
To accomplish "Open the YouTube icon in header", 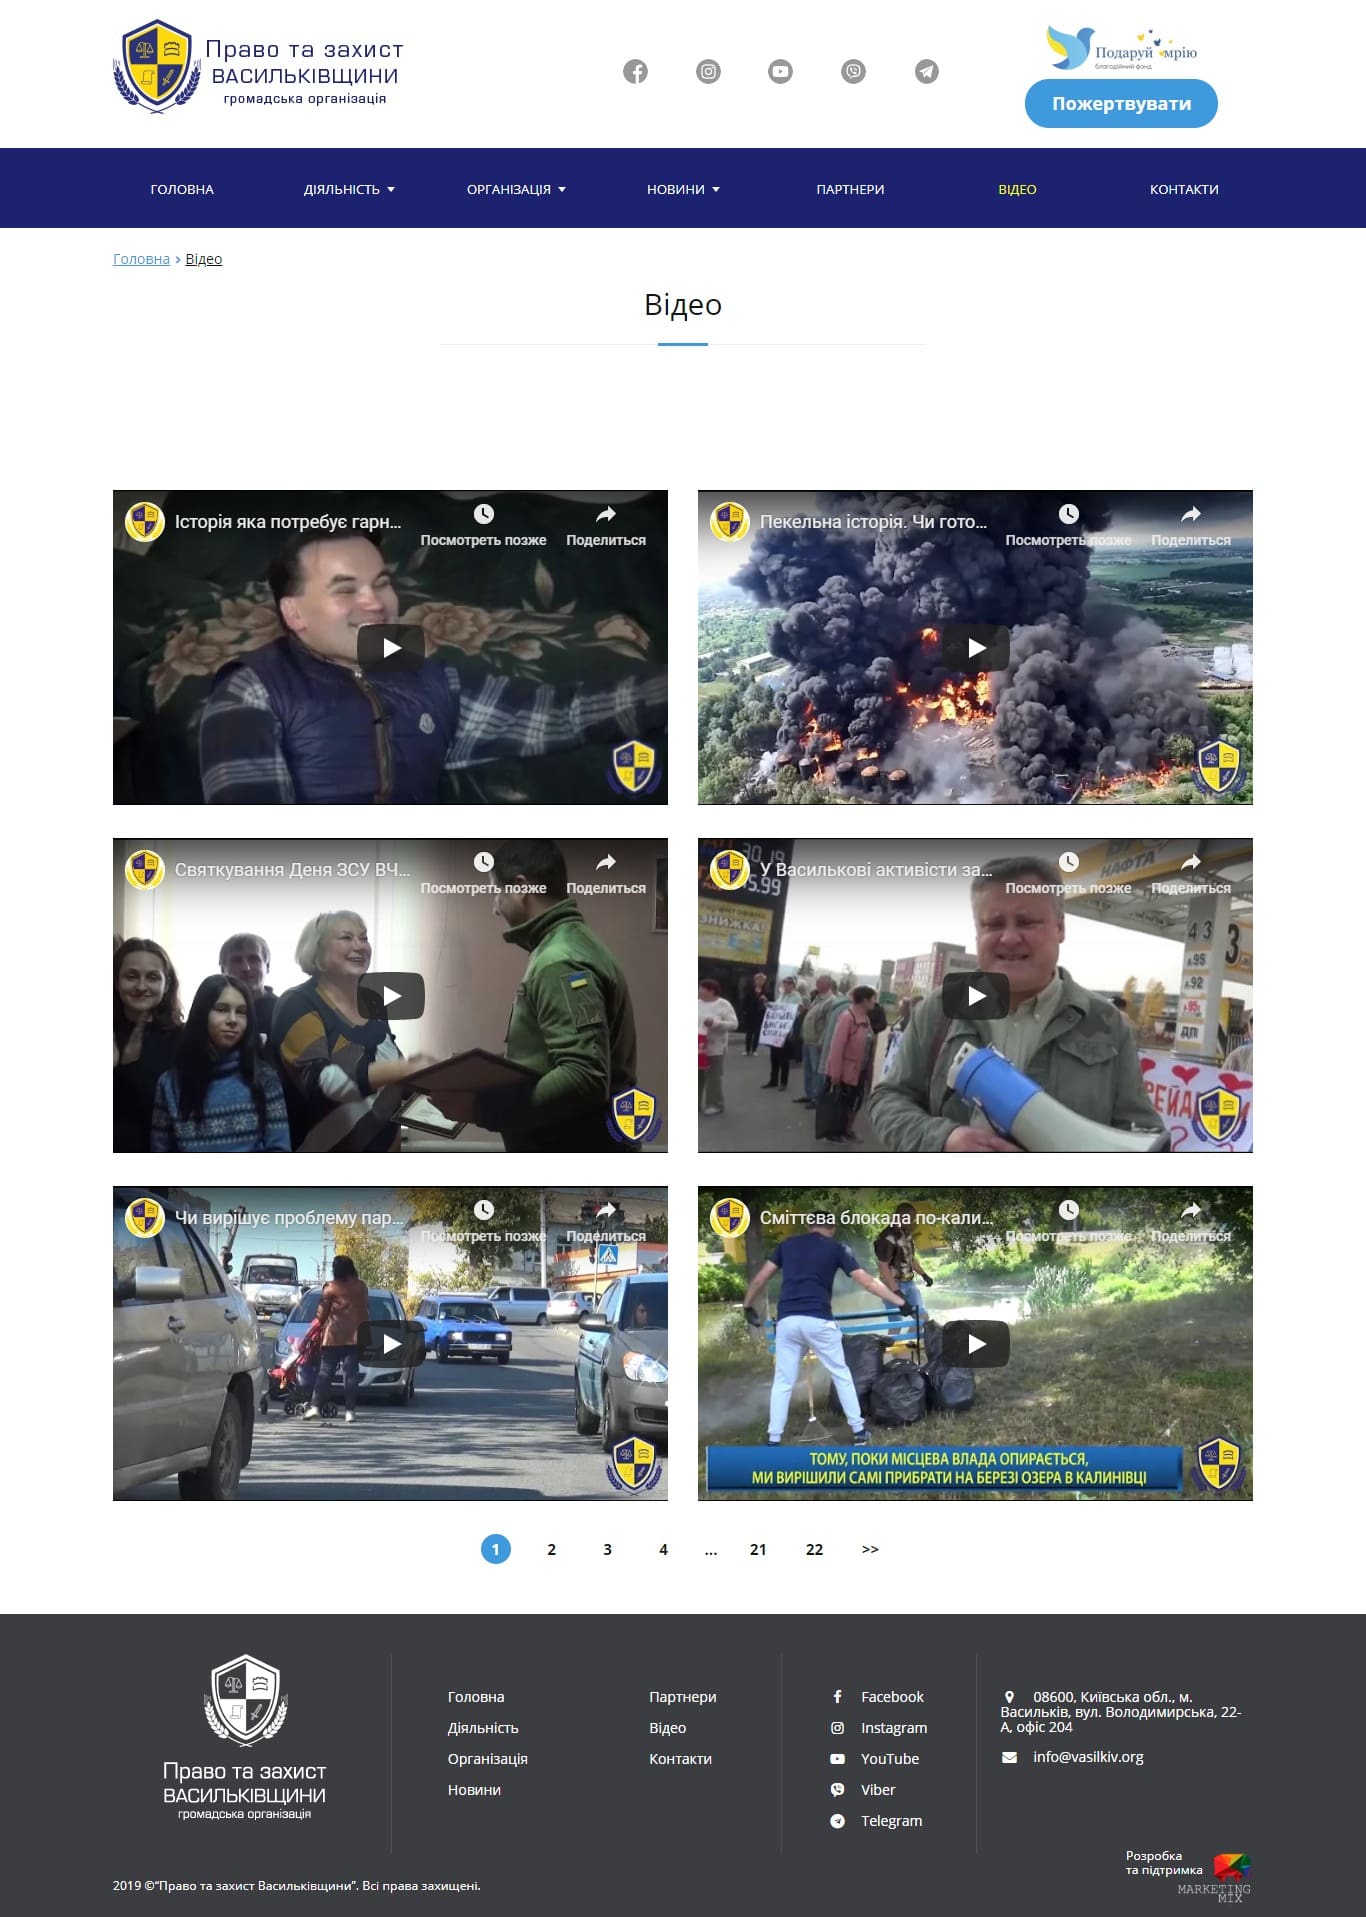I will coord(780,72).
